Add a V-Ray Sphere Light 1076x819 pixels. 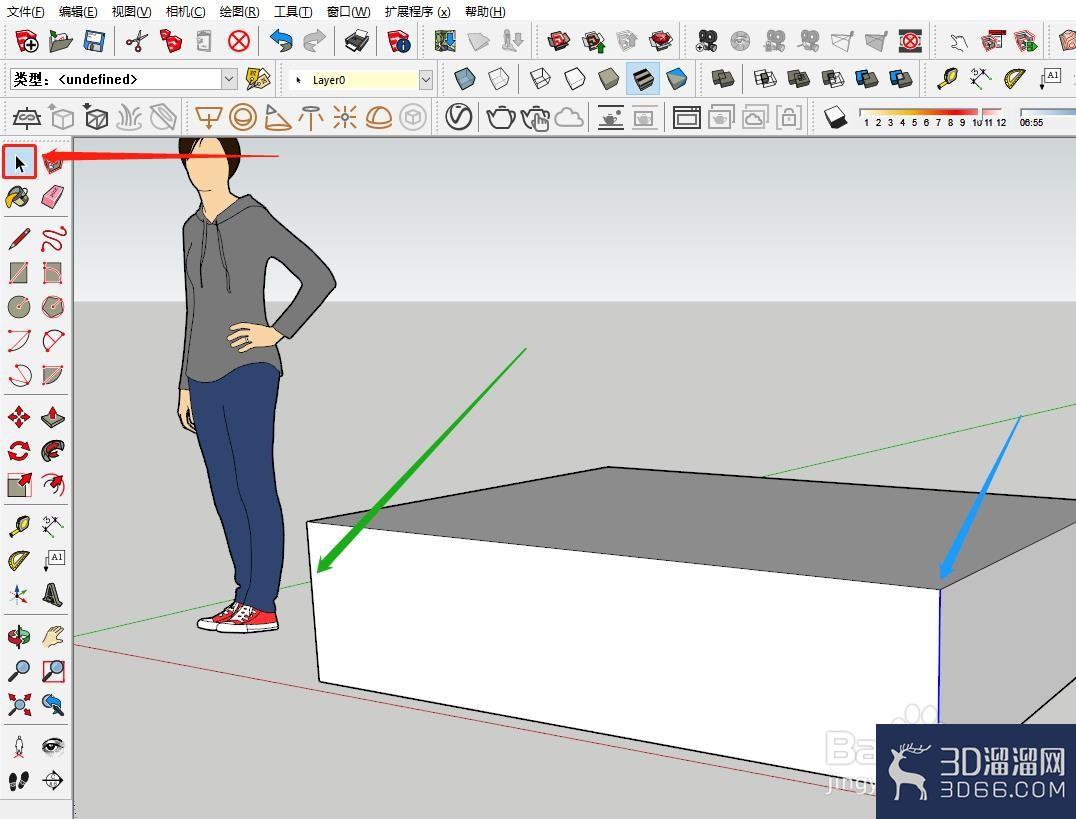[x=243, y=117]
